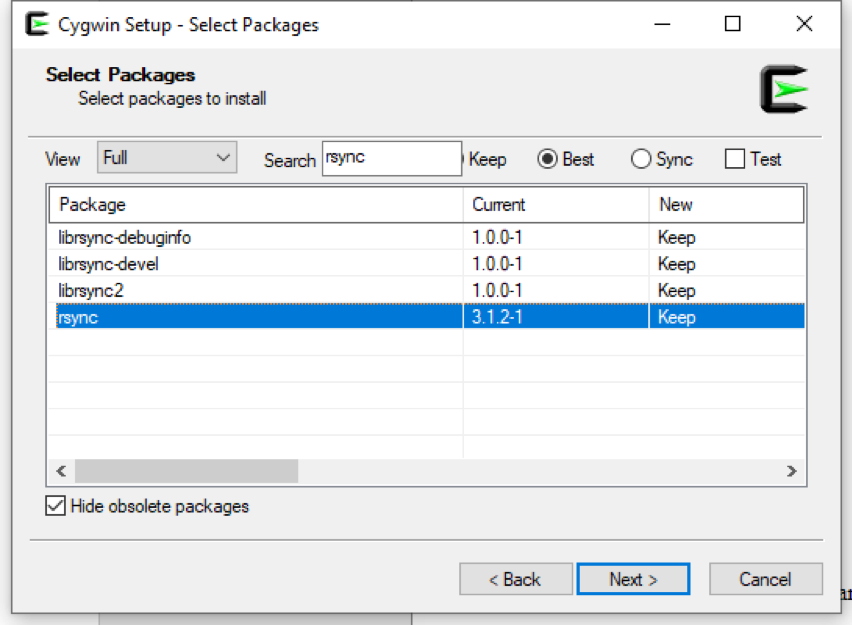
Task: Click the large Cygwin logo in the header
Action: [784, 89]
